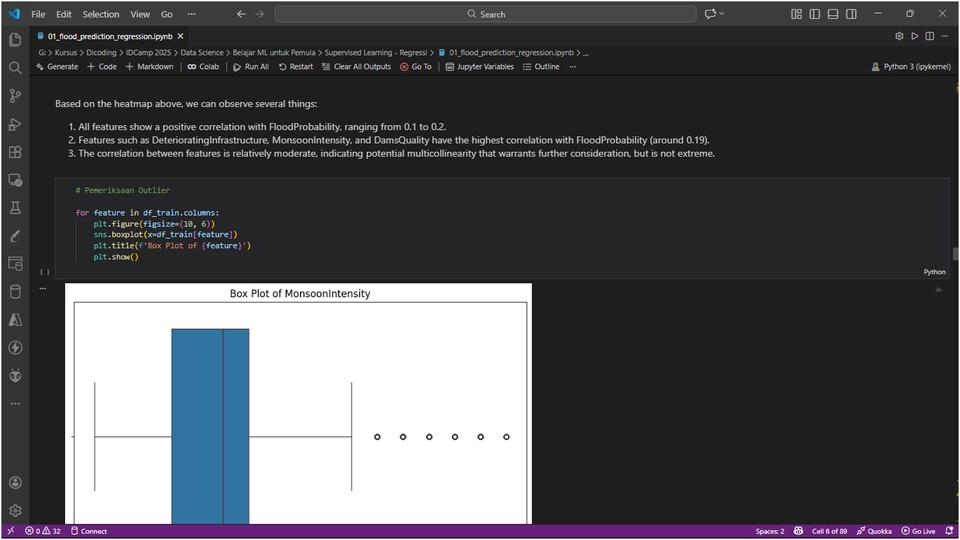Open the Accounts icon in activity bar
This screenshot has width=960, height=540.
pyautogui.click(x=15, y=482)
